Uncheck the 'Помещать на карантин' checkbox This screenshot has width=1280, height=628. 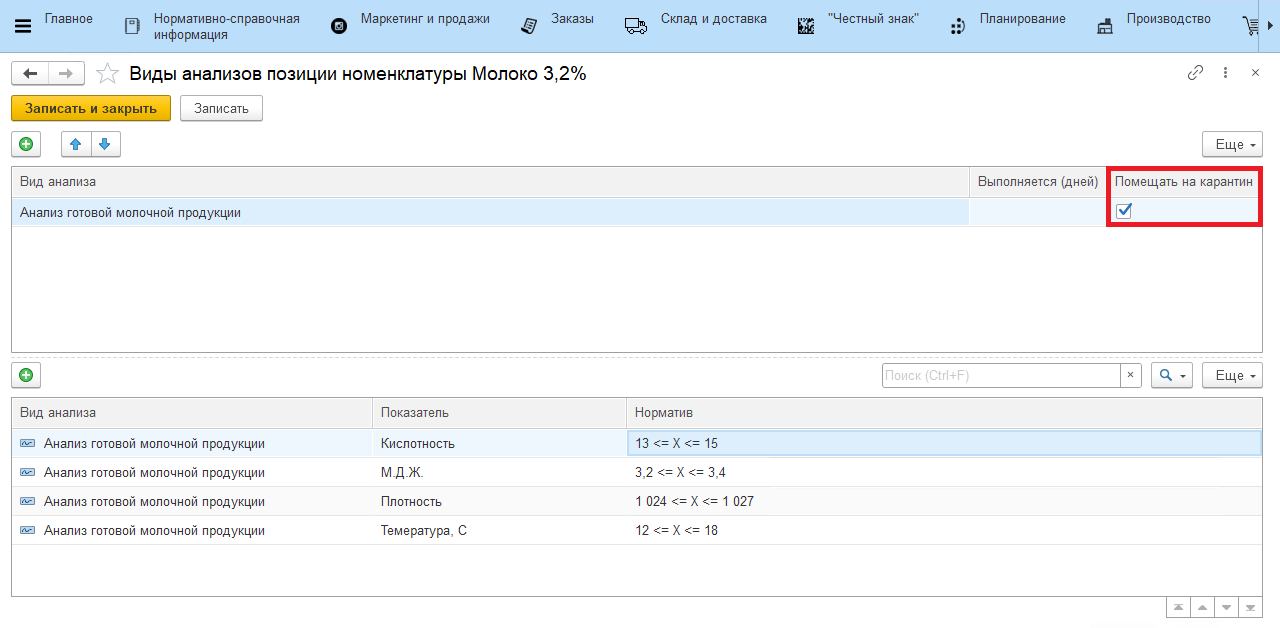[x=1124, y=211]
